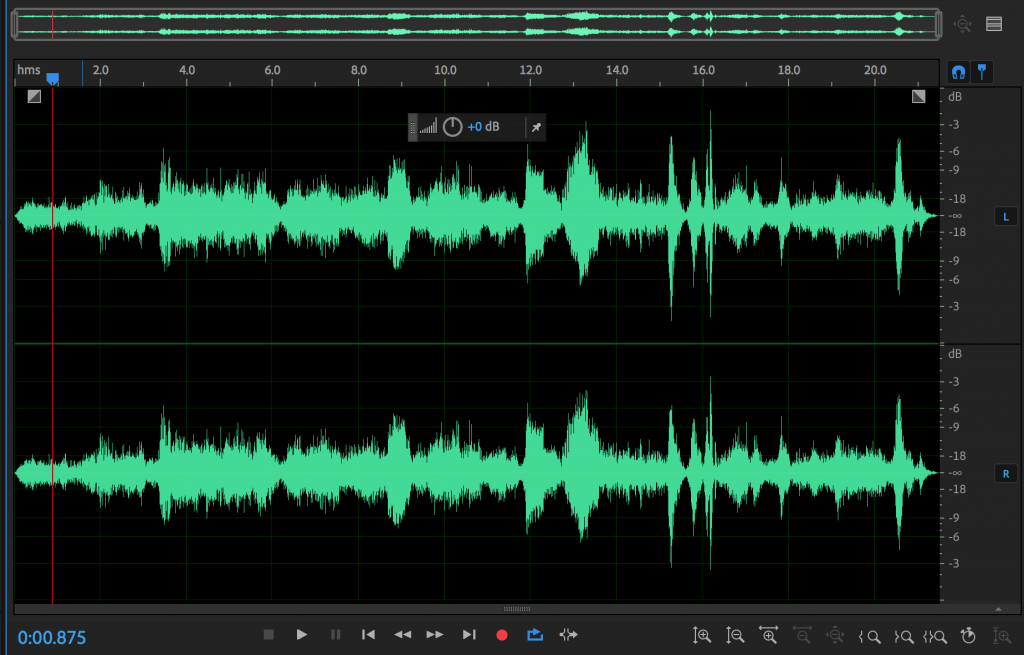The height and width of the screenshot is (655, 1024).
Task: Zoom to the selection in point
Action: 869,635
